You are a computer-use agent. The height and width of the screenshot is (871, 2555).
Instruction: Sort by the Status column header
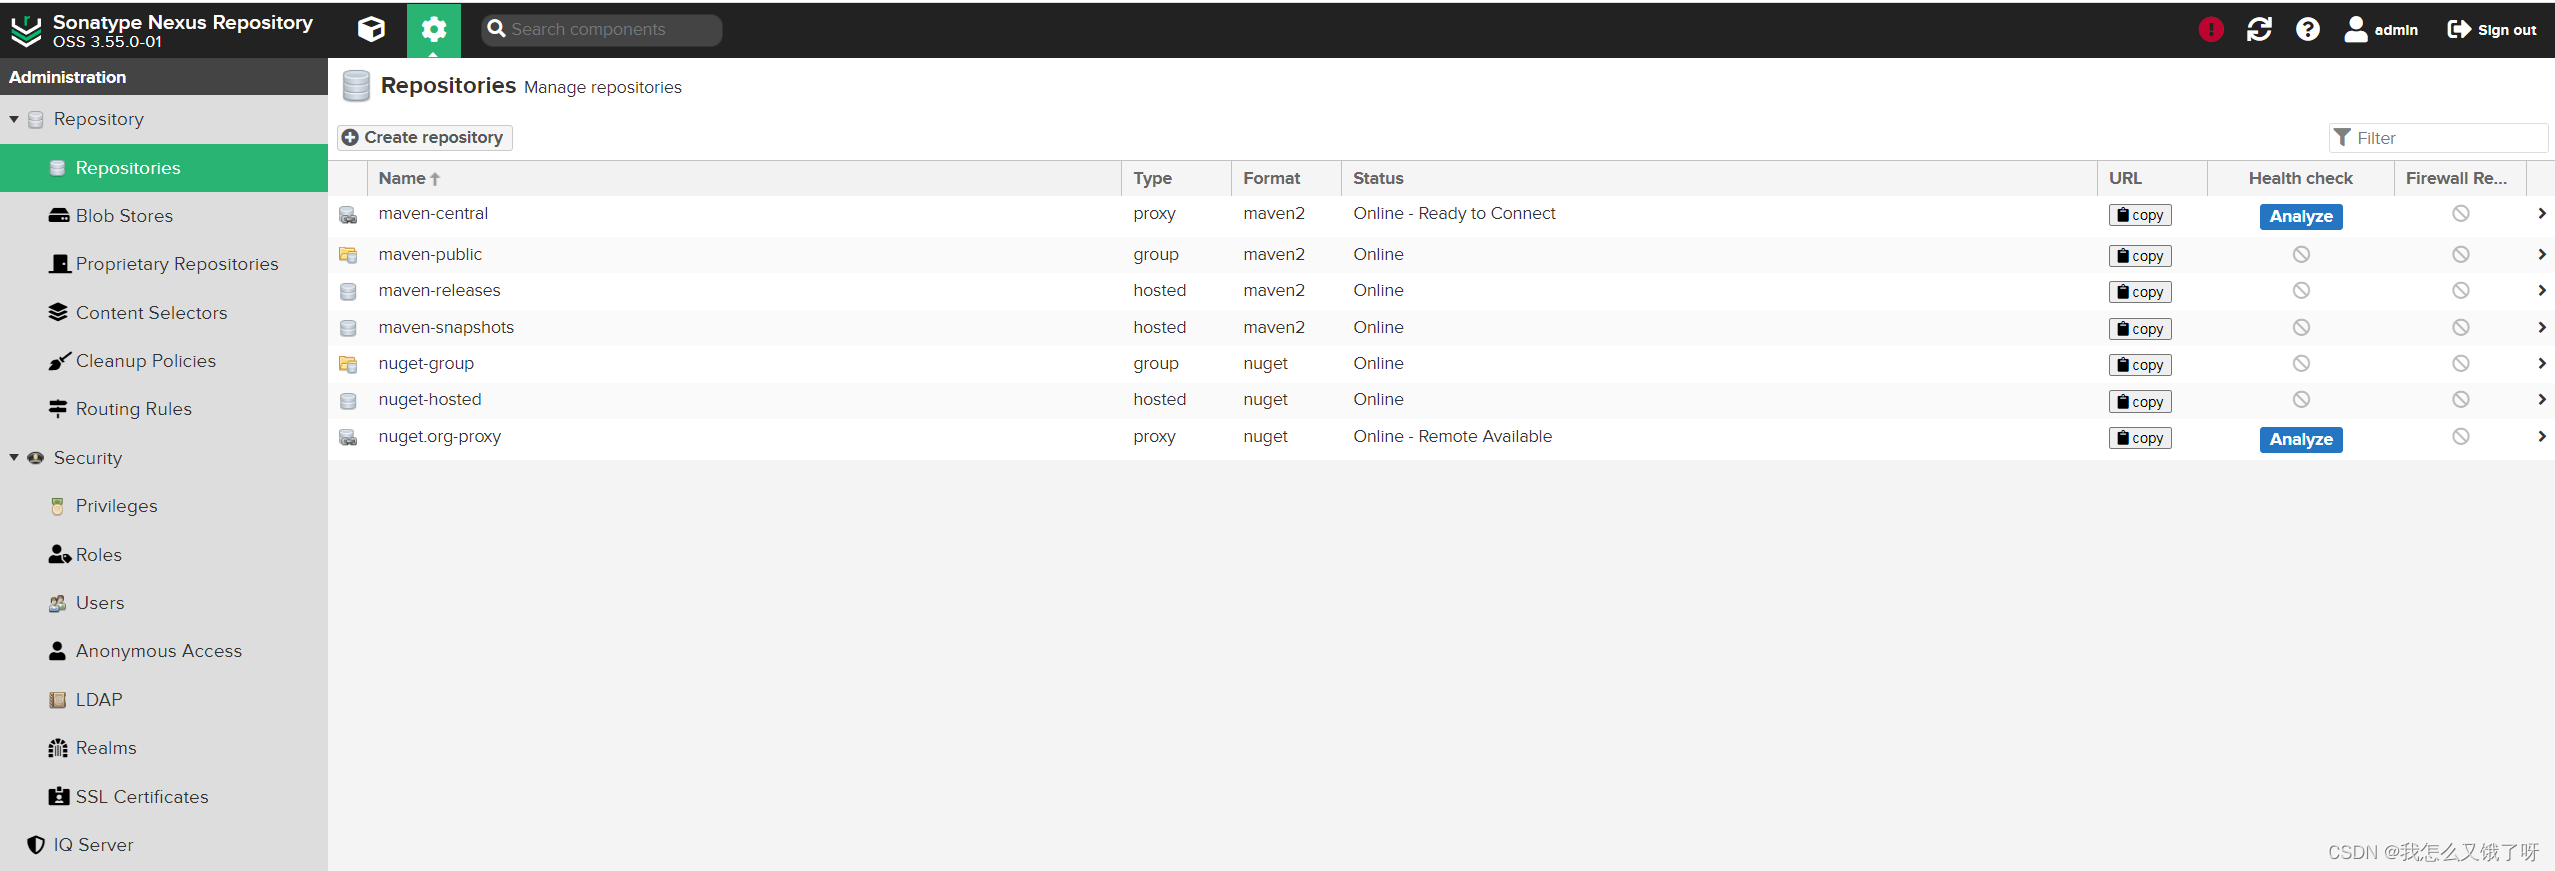[x=1719, y=178]
